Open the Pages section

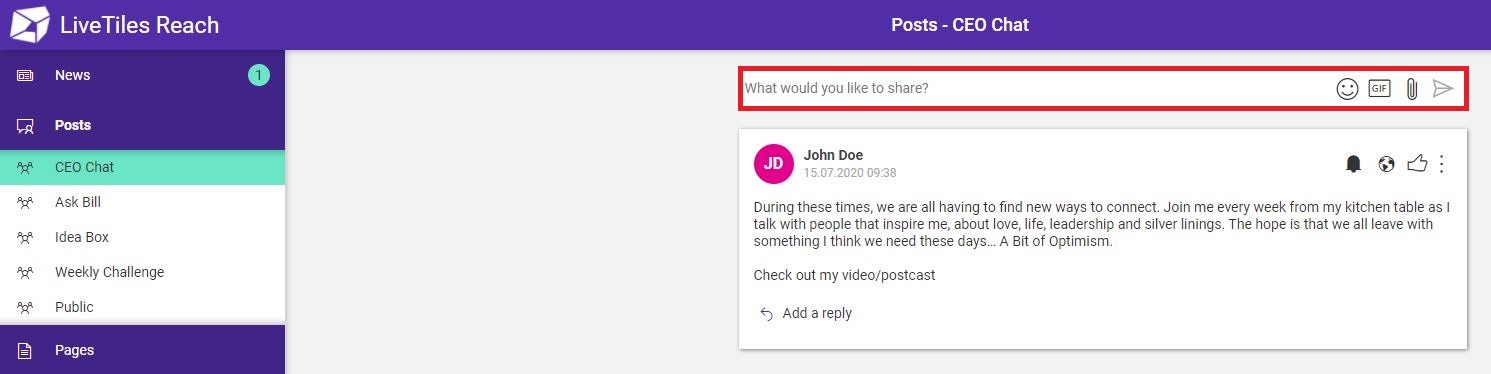[142, 350]
